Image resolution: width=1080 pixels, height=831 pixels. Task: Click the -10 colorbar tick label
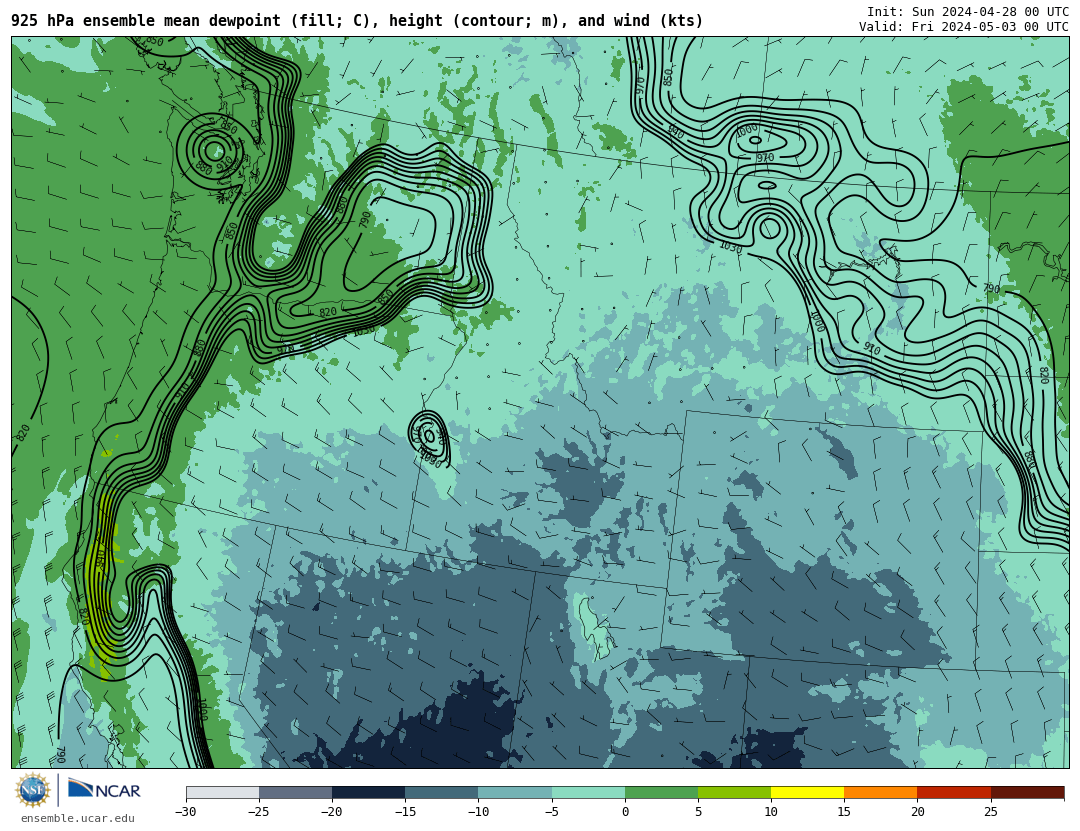[x=477, y=812]
